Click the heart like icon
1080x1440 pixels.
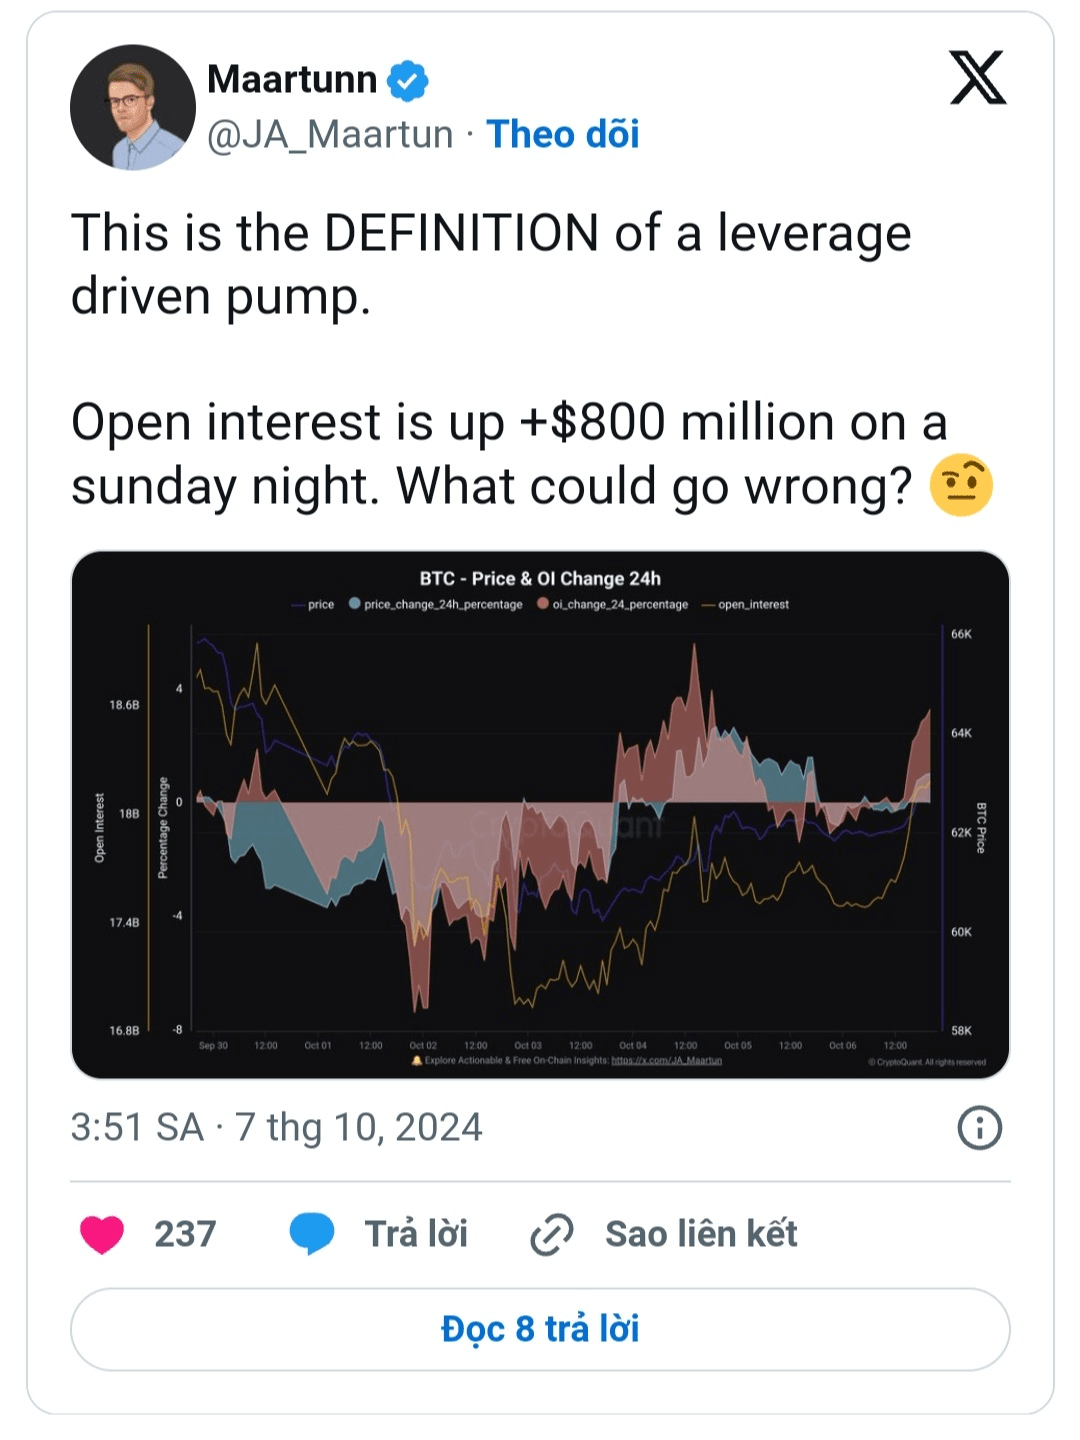[x=102, y=1234]
